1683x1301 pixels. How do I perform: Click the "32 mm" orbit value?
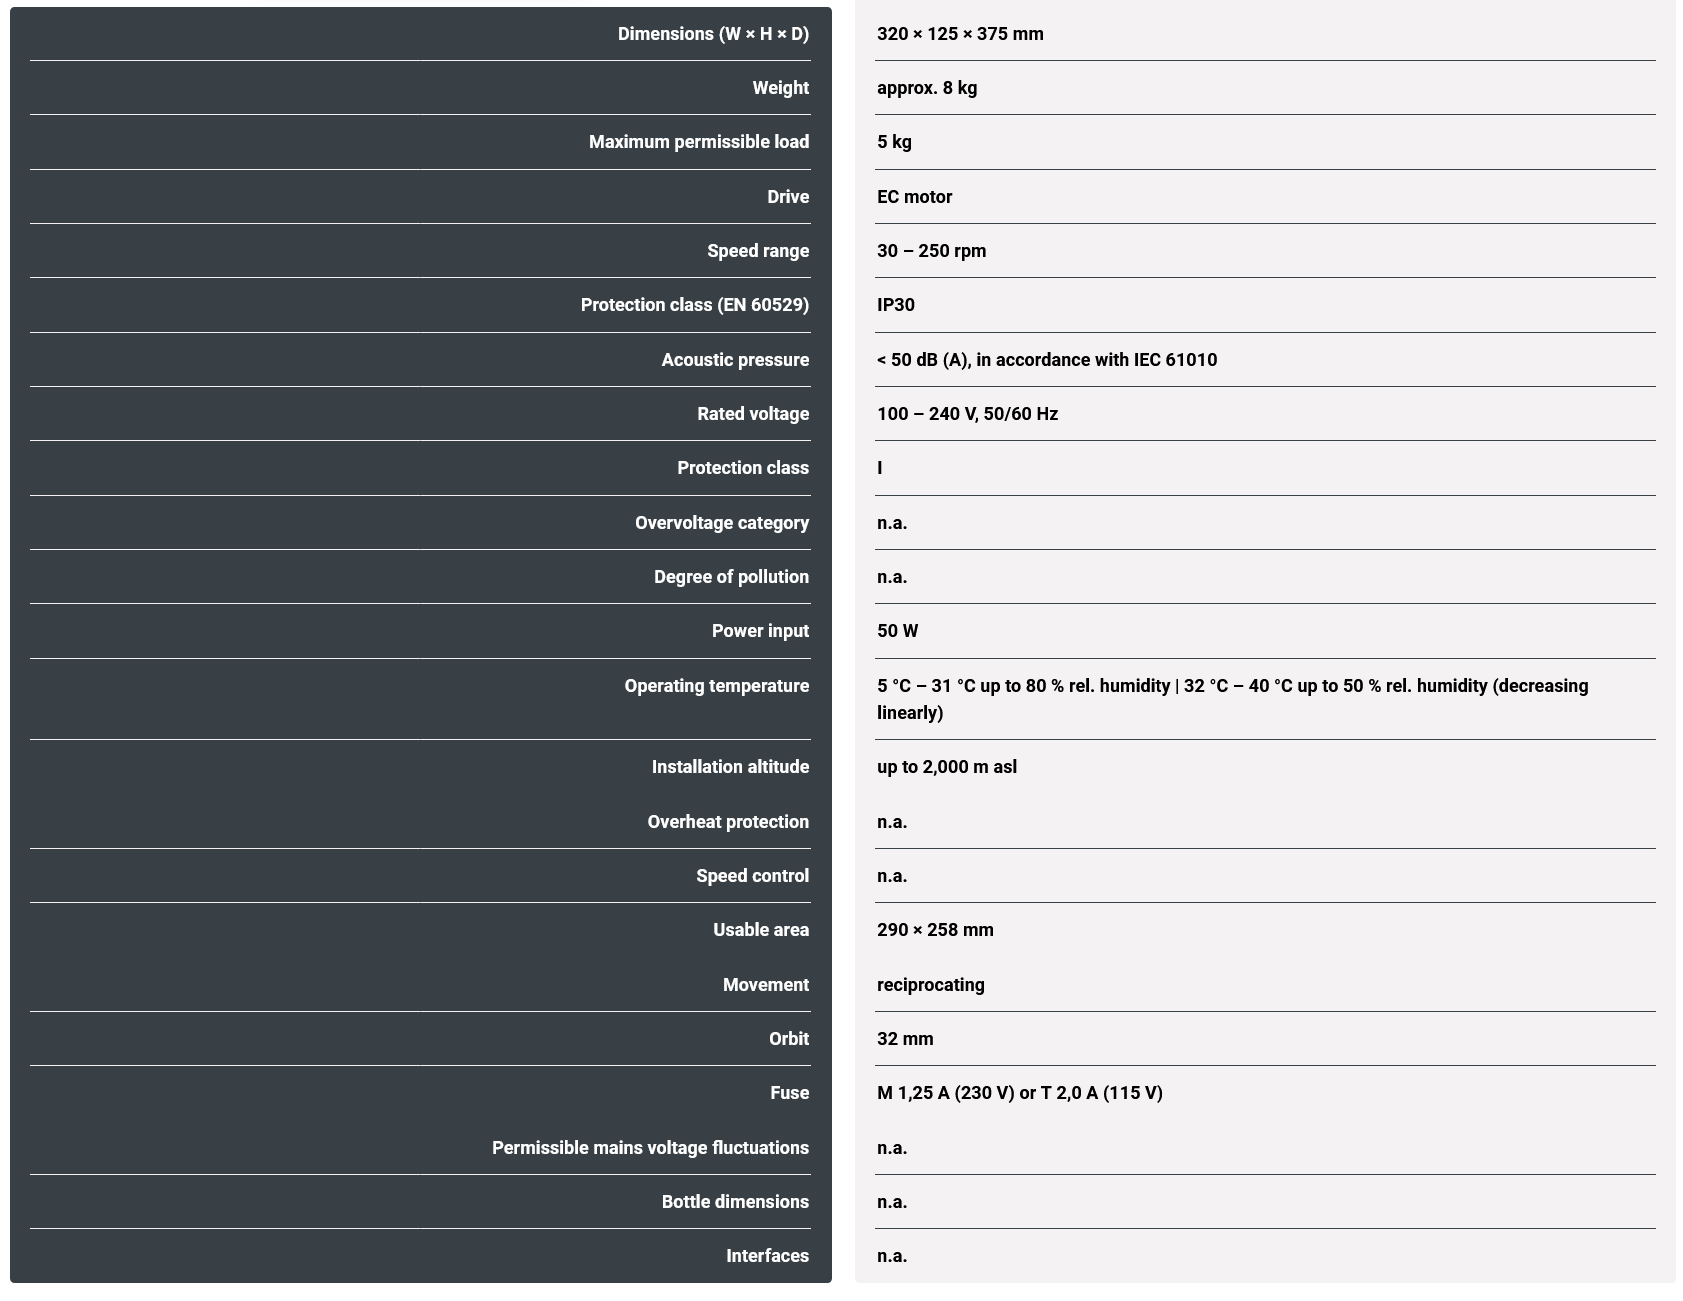tap(905, 1039)
